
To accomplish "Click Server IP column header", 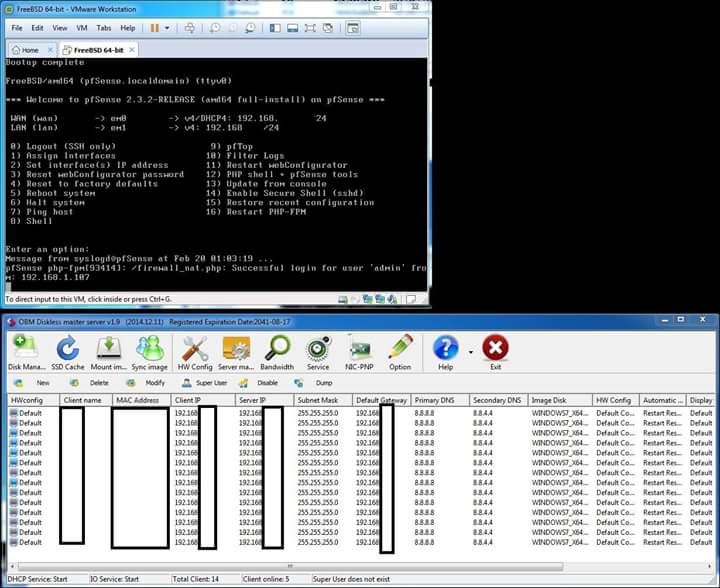I will (x=264, y=400).
